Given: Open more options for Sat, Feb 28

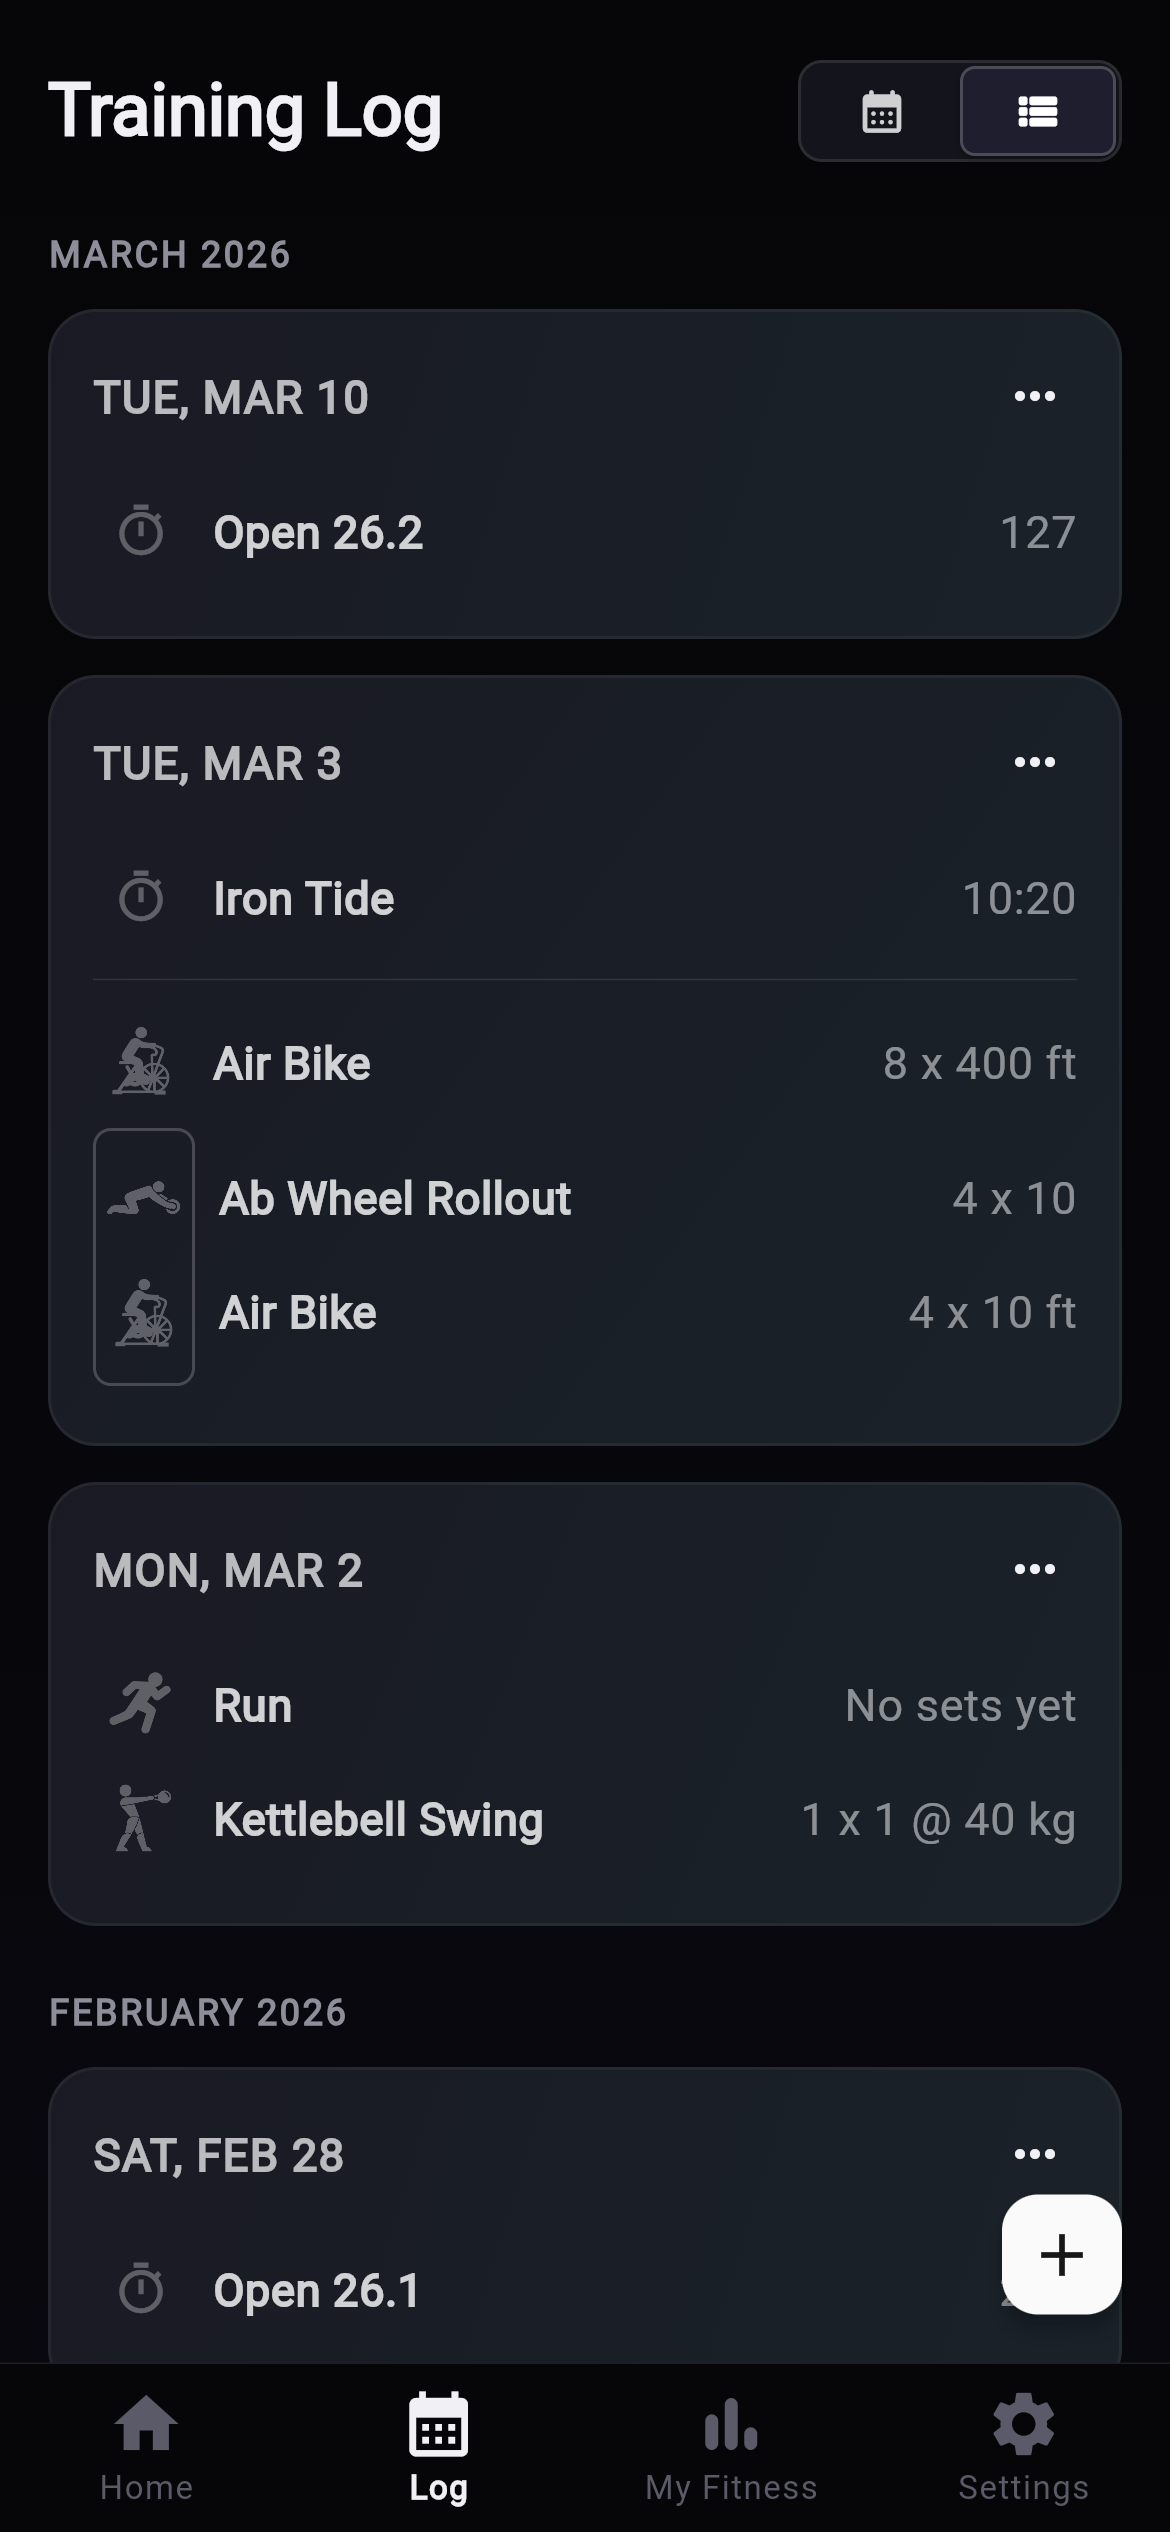Looking at the screenshot, I should pyautogui.click(x=1034, y=2154).
